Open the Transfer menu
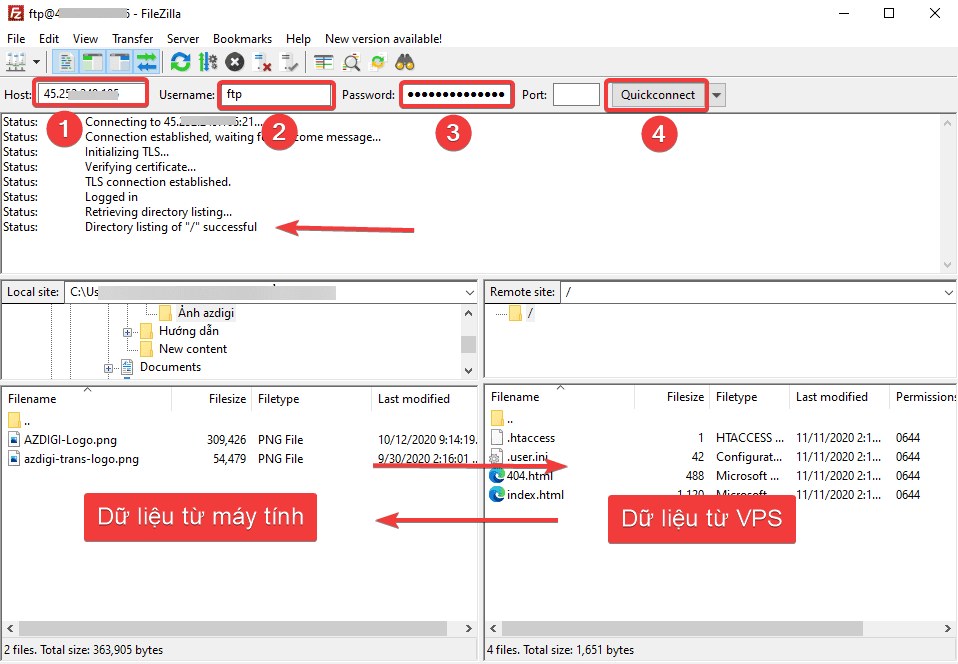This screenshot has width=958, height=664. [x=133, y=38]
